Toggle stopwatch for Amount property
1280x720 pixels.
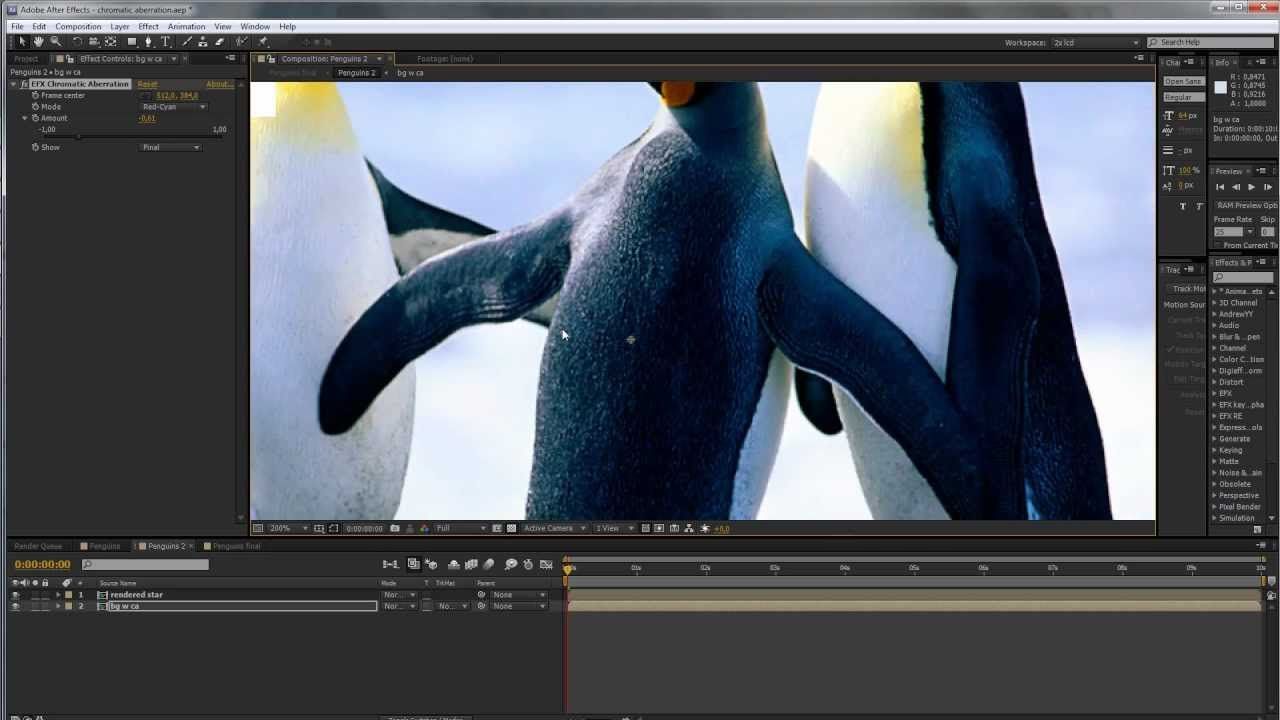[35, 118]
